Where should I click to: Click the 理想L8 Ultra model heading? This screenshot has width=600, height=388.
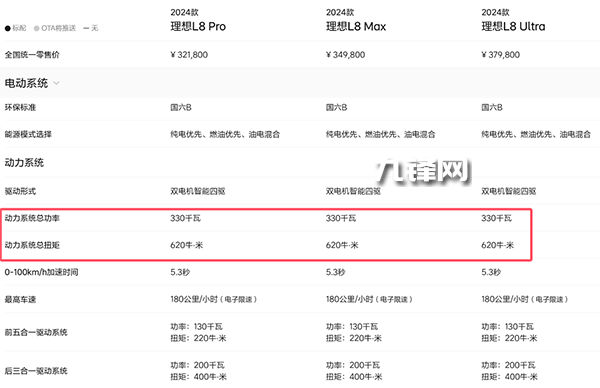[513, 26]
